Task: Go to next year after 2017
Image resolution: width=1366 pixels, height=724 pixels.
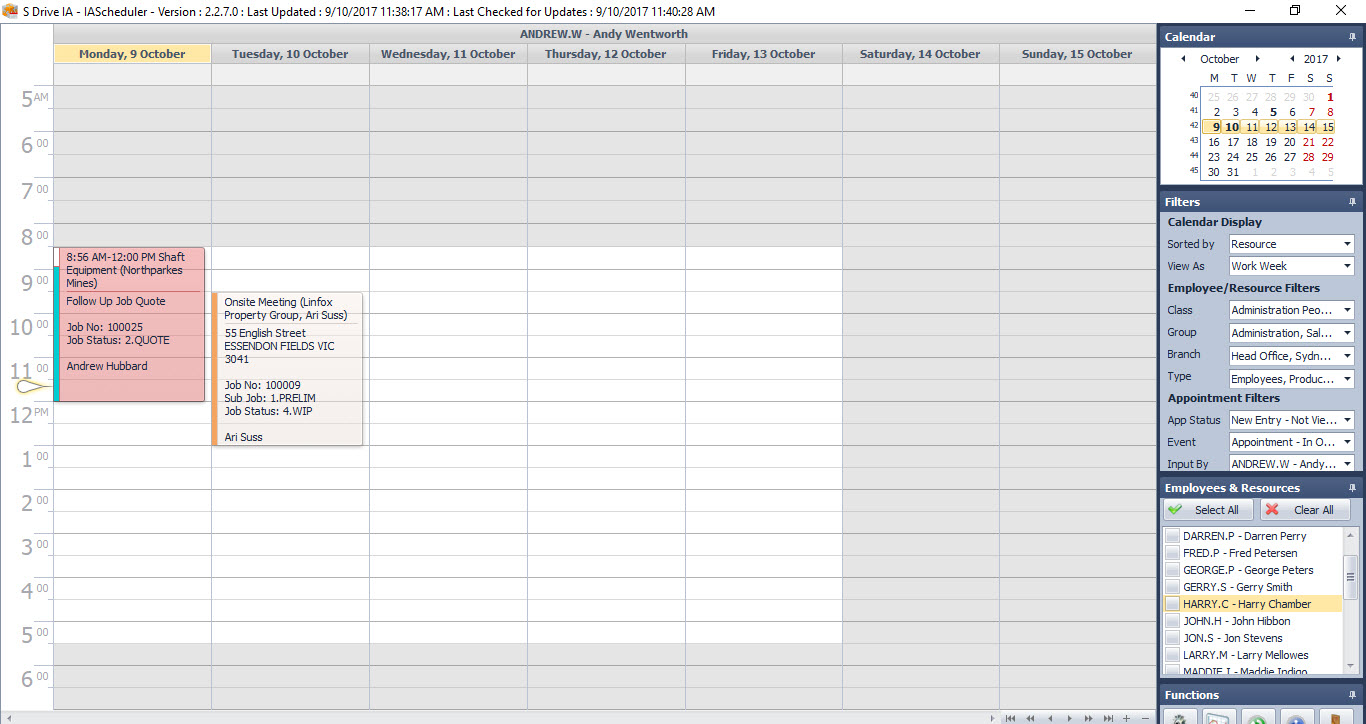Action: point(1340,59)
